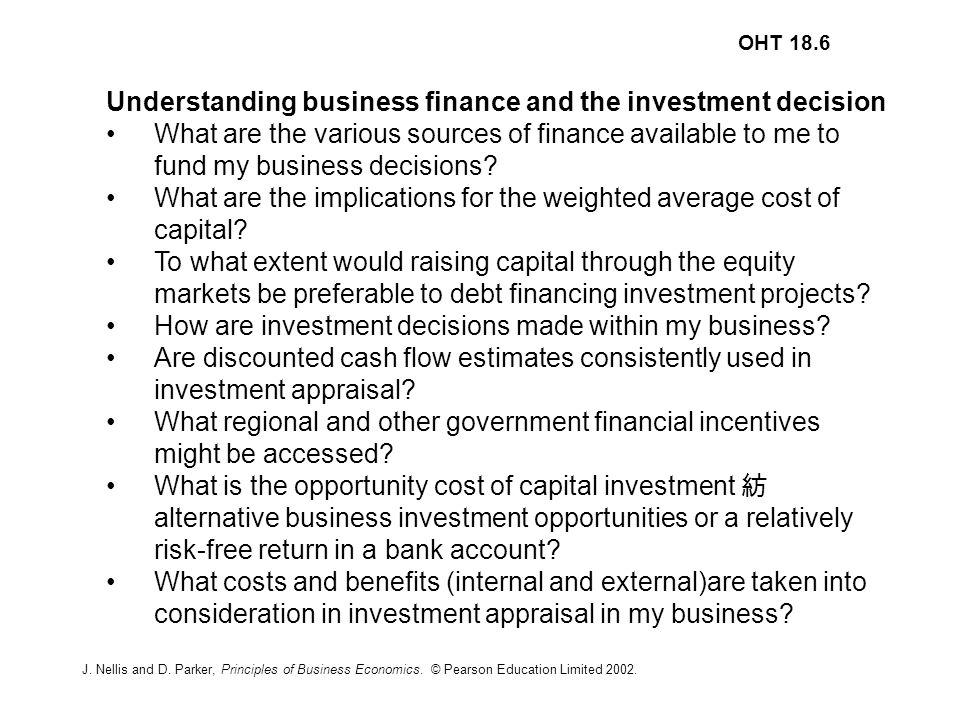Click the text 'risk-free return in a bank account?'
This screenshot has height=720, width=960.
[357, 550]
